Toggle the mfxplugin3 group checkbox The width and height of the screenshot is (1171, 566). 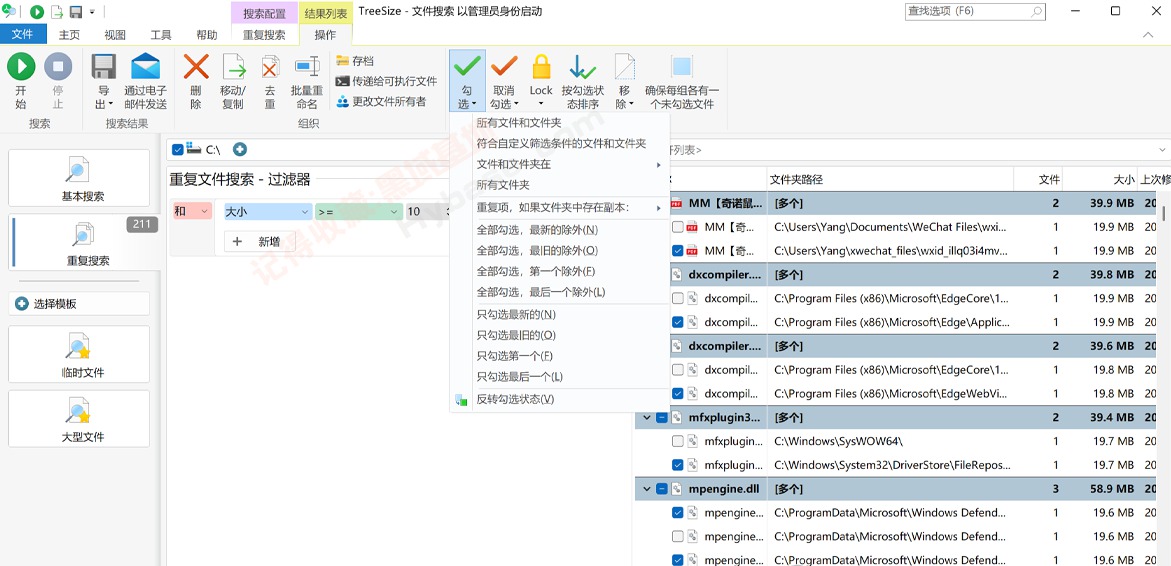(x=662, y=417)
